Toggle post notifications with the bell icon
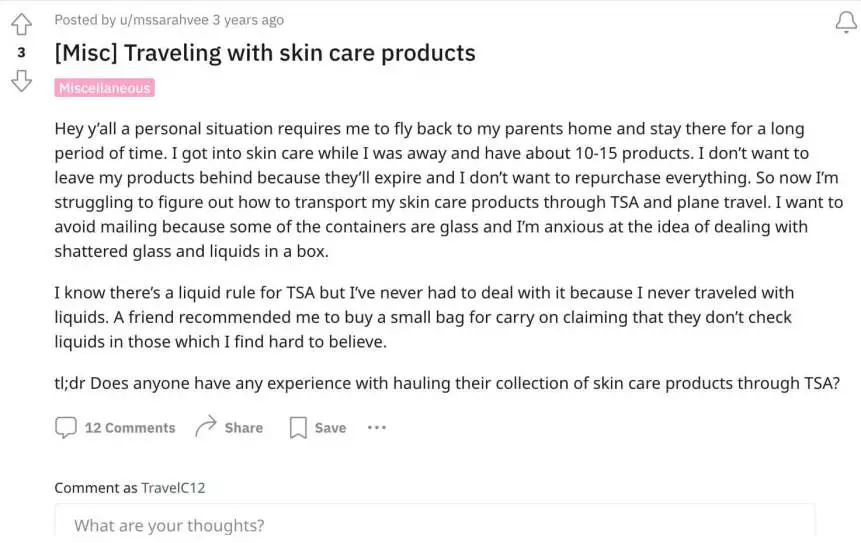This screenshot has height=543, width=861. [845, 23]
